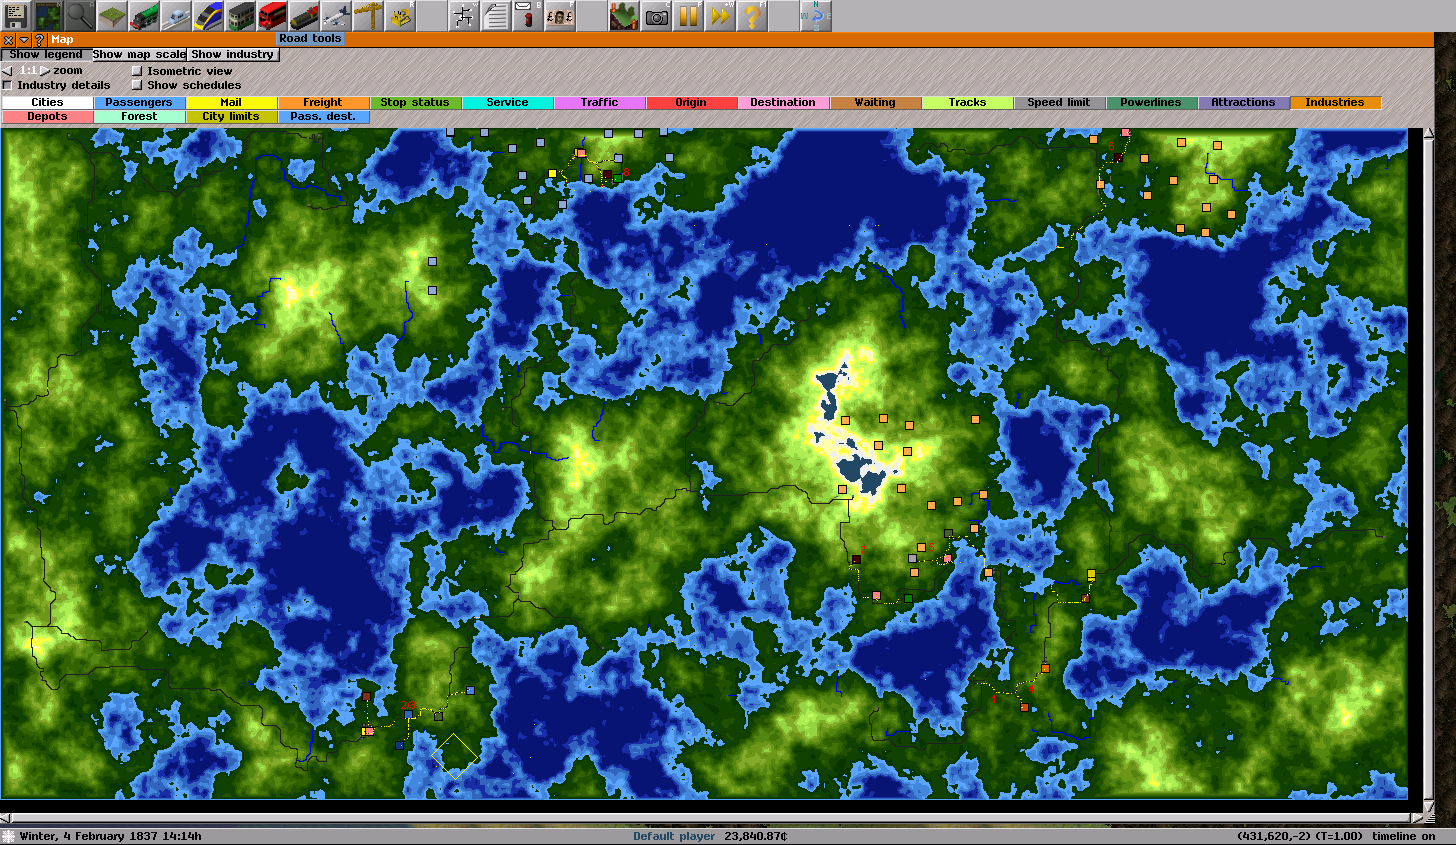Toggle the Pass. dest. filter
This screenshot has height=845, width=1456.
pyautogui.click(x=323, y=116)
